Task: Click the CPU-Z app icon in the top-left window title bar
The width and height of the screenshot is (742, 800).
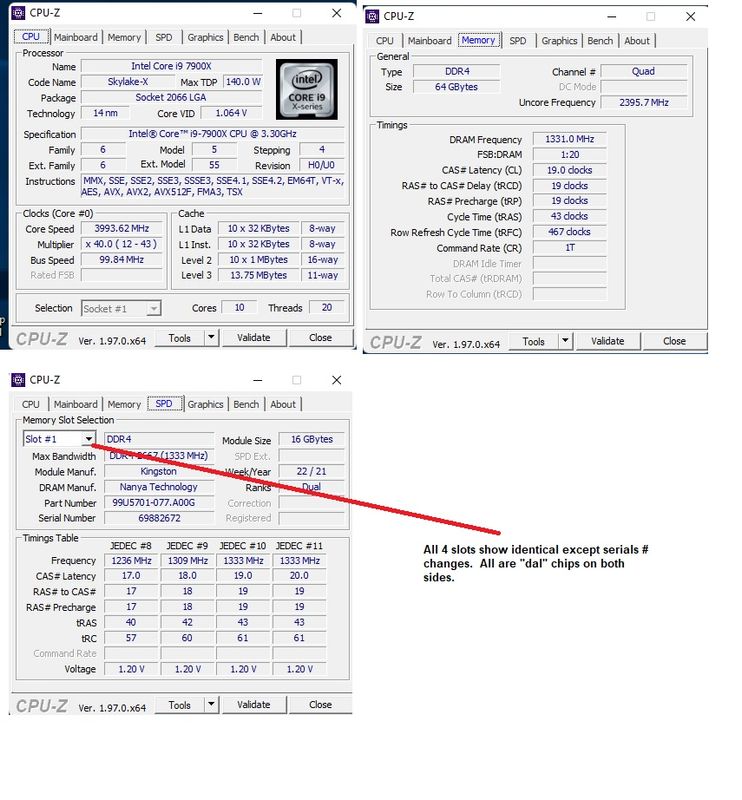Action: click(x=18, y=13)
